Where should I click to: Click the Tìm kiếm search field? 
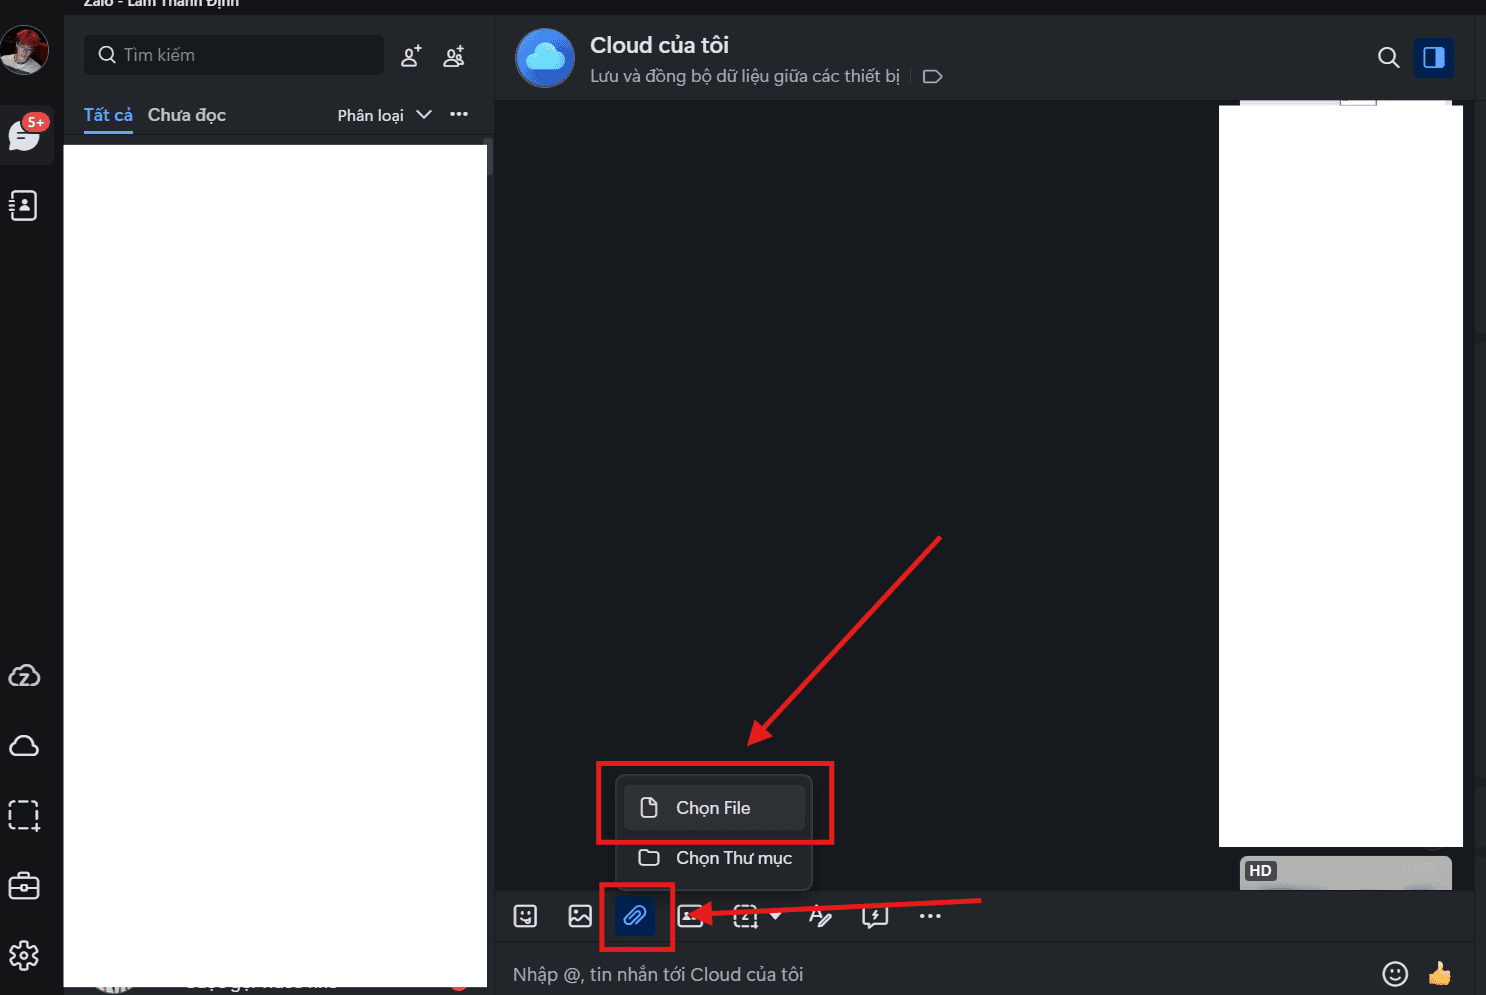click(233, 55)
